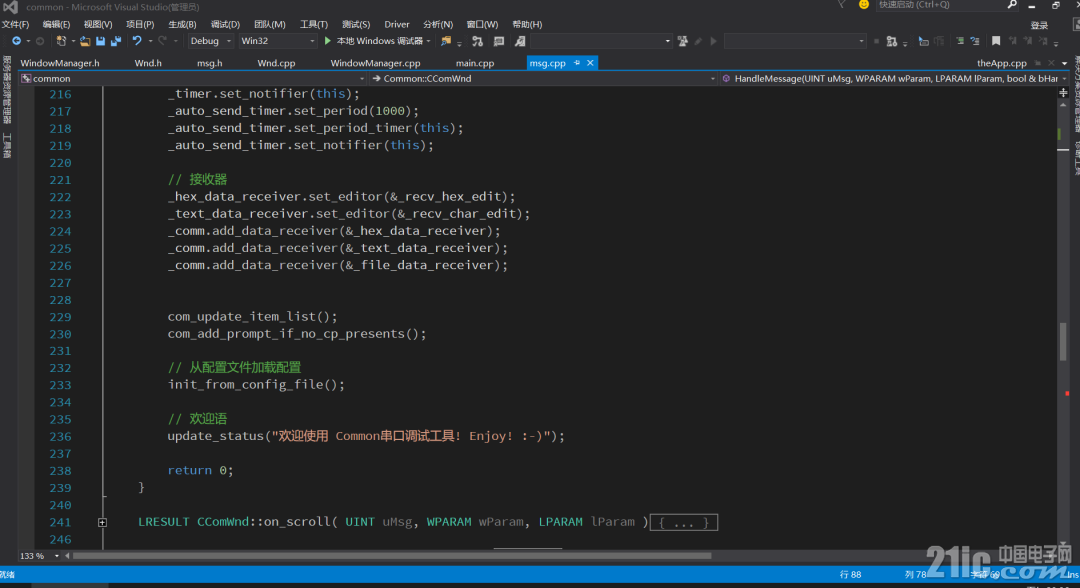Open the undo history dropdown arrow
1080x588 pixels.
(150, 41)
